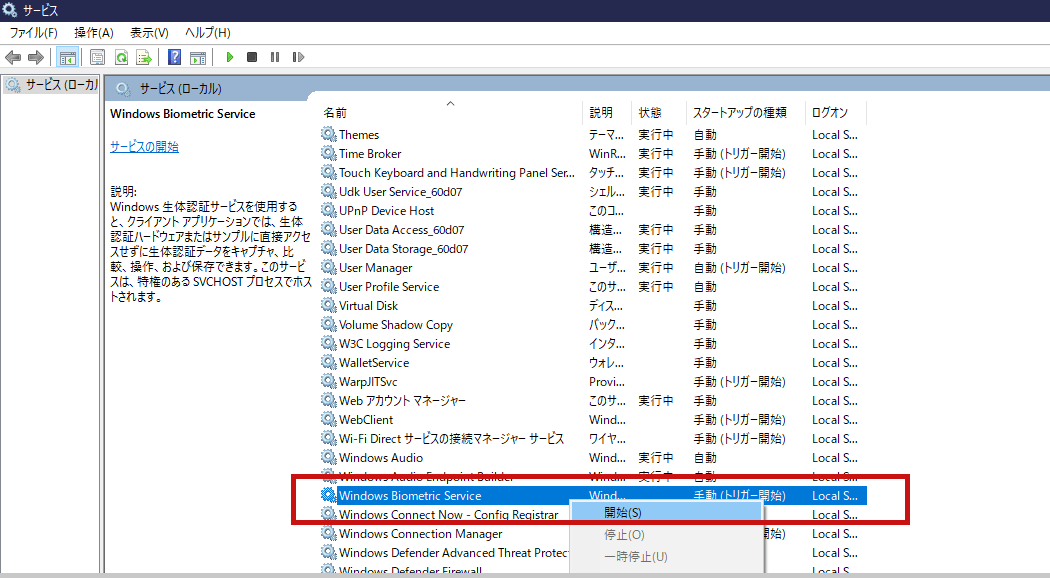
Task: Click the gear icon beside WarpJITSvc
Action: click(328, 381)
